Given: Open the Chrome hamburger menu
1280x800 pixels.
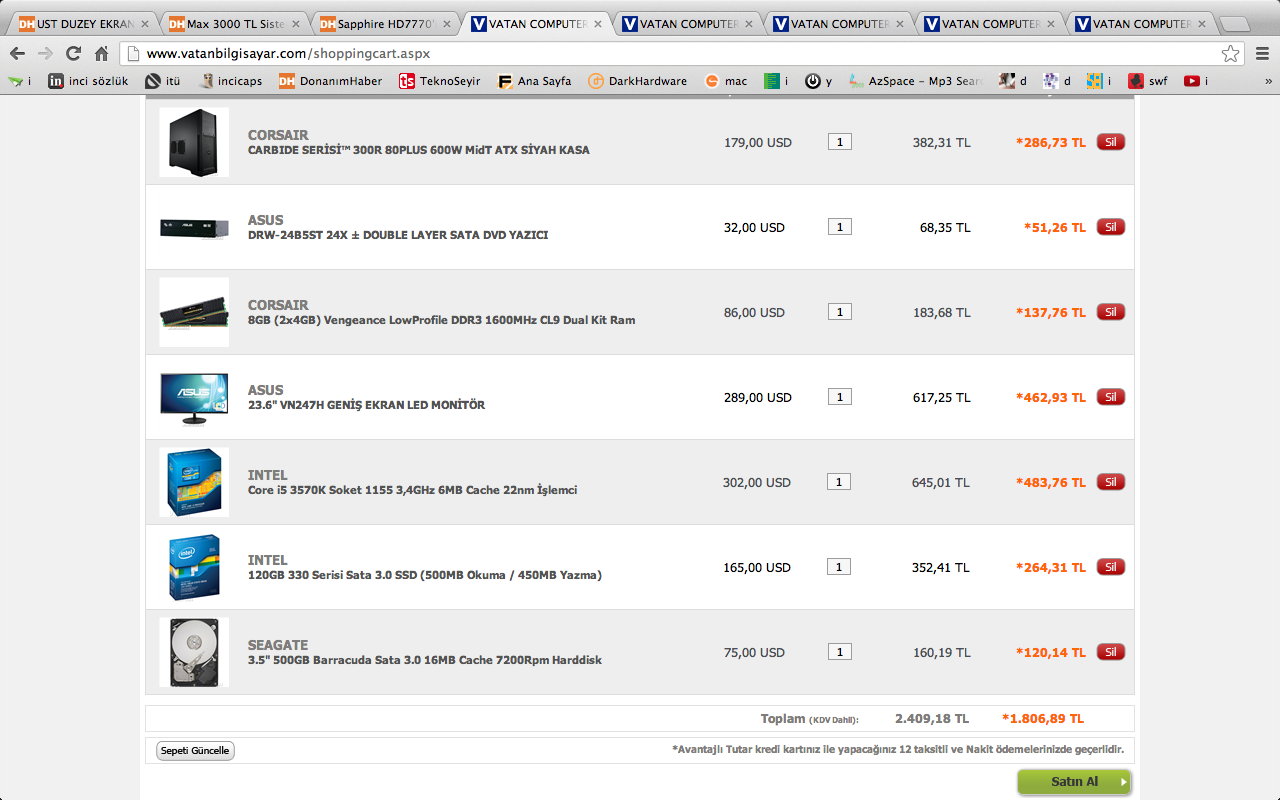Looking at the screenshot, I should [1261, 54].
